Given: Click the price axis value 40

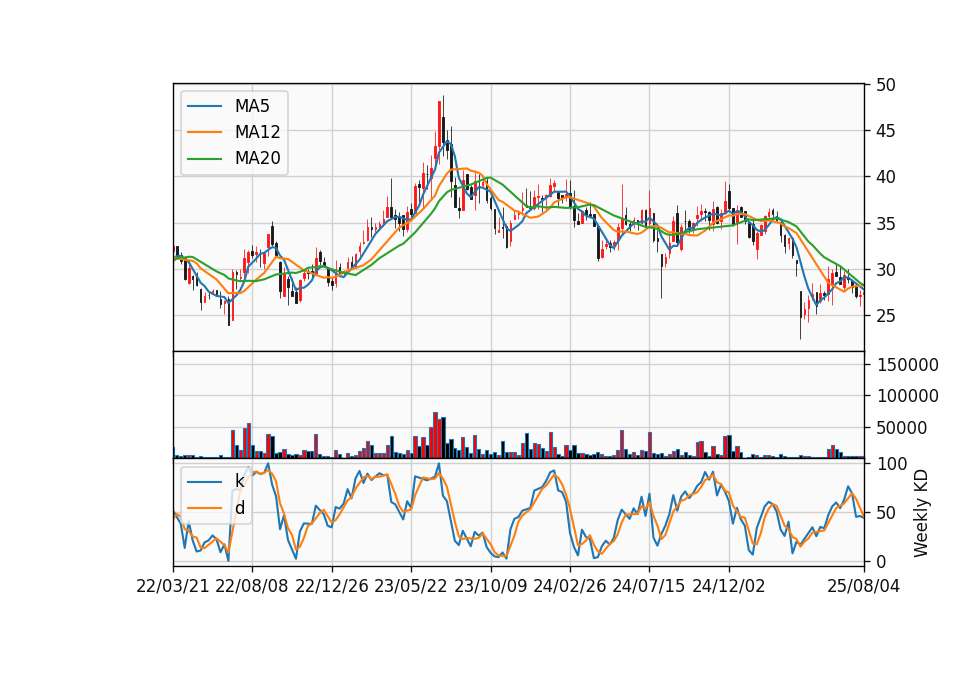Looking at the screenshot, I should tap(886, 177).
